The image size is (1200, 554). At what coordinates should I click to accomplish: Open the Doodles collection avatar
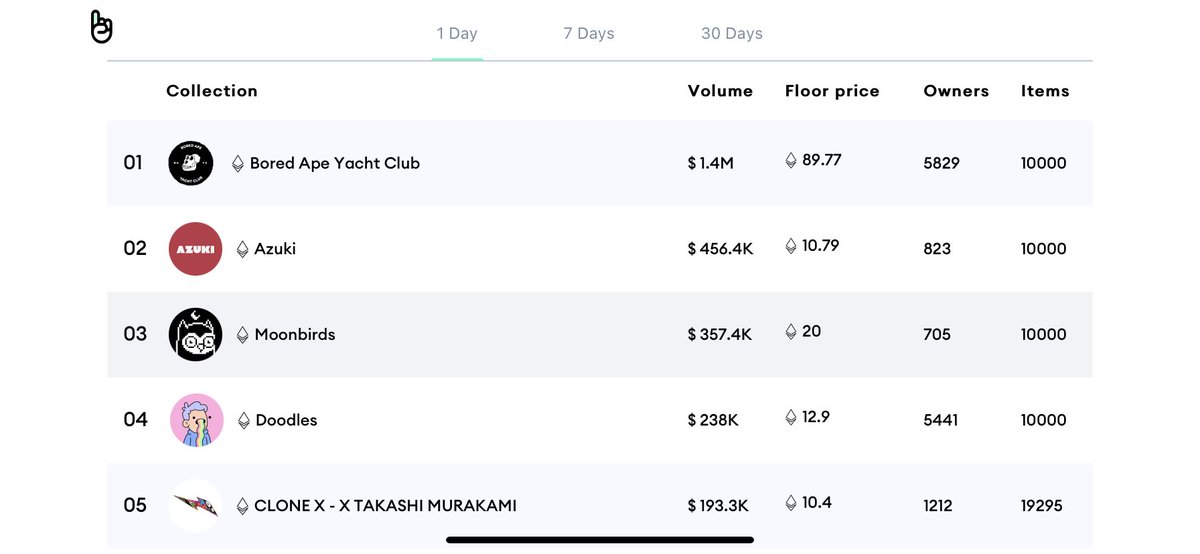196,420
